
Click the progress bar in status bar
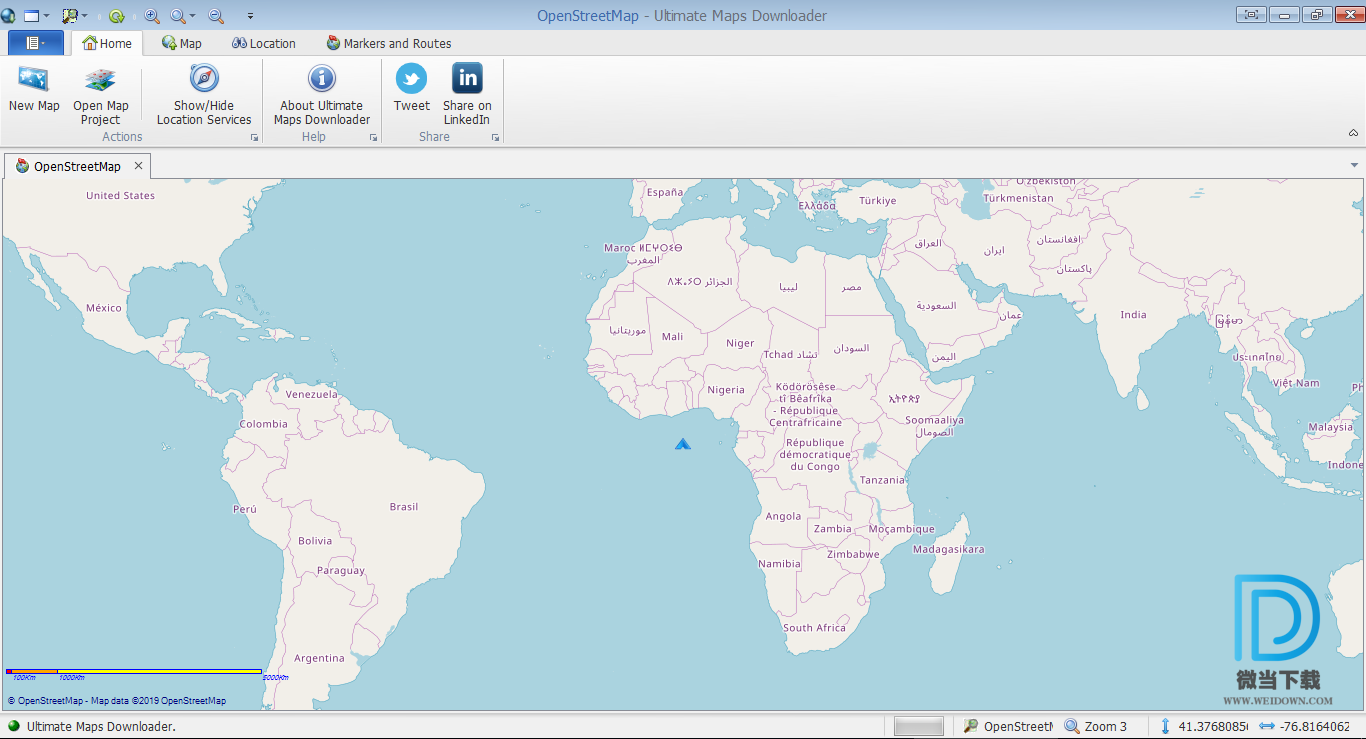tap(919, 727)
